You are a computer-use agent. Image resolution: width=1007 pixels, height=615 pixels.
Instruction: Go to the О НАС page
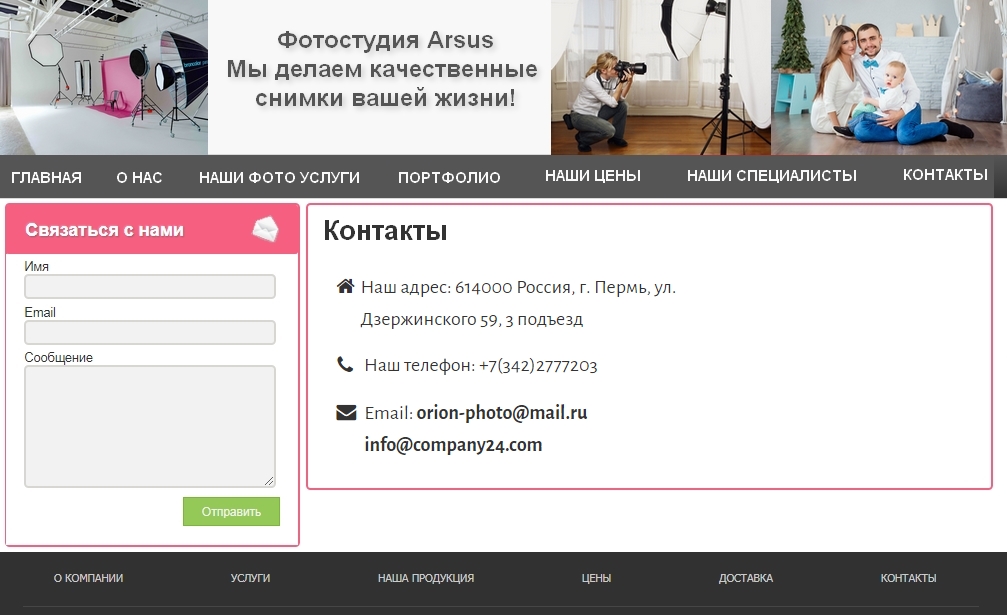coord(139,177)
